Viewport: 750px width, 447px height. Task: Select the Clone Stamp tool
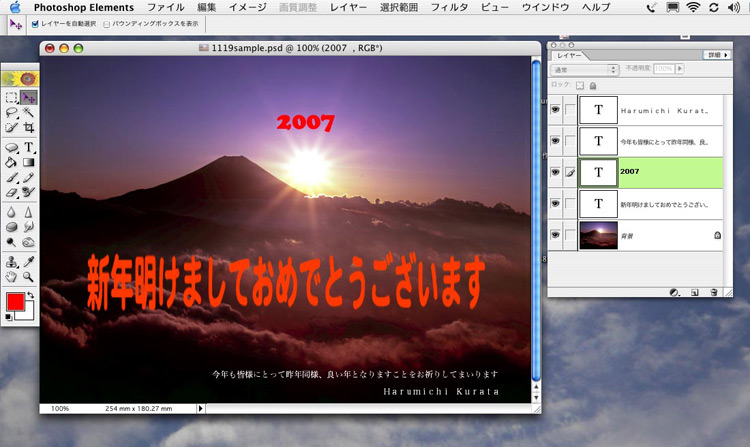pos(11,262)
